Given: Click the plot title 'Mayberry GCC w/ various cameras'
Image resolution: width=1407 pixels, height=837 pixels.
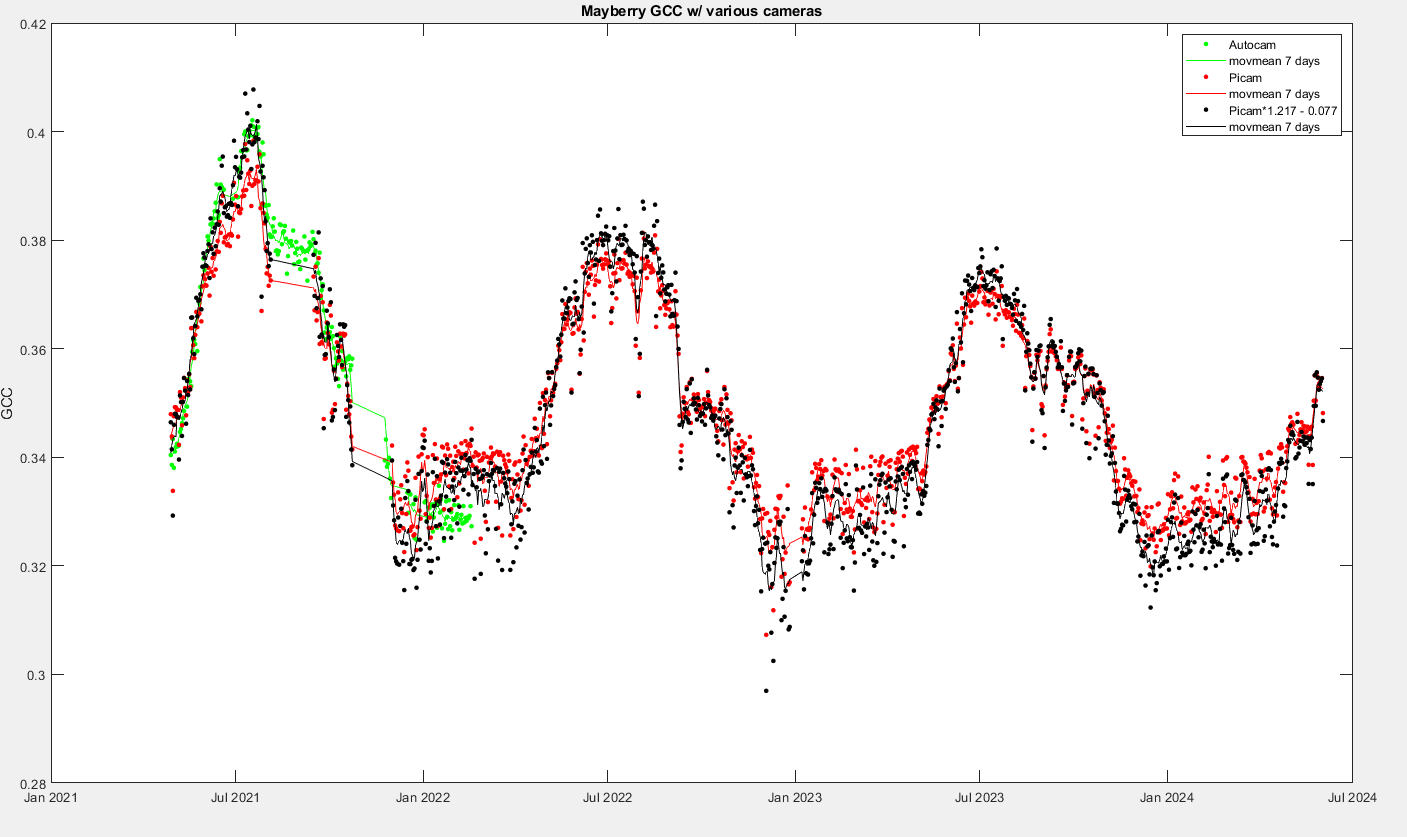Looking at the screenshot, I should [x=701, y=11].
